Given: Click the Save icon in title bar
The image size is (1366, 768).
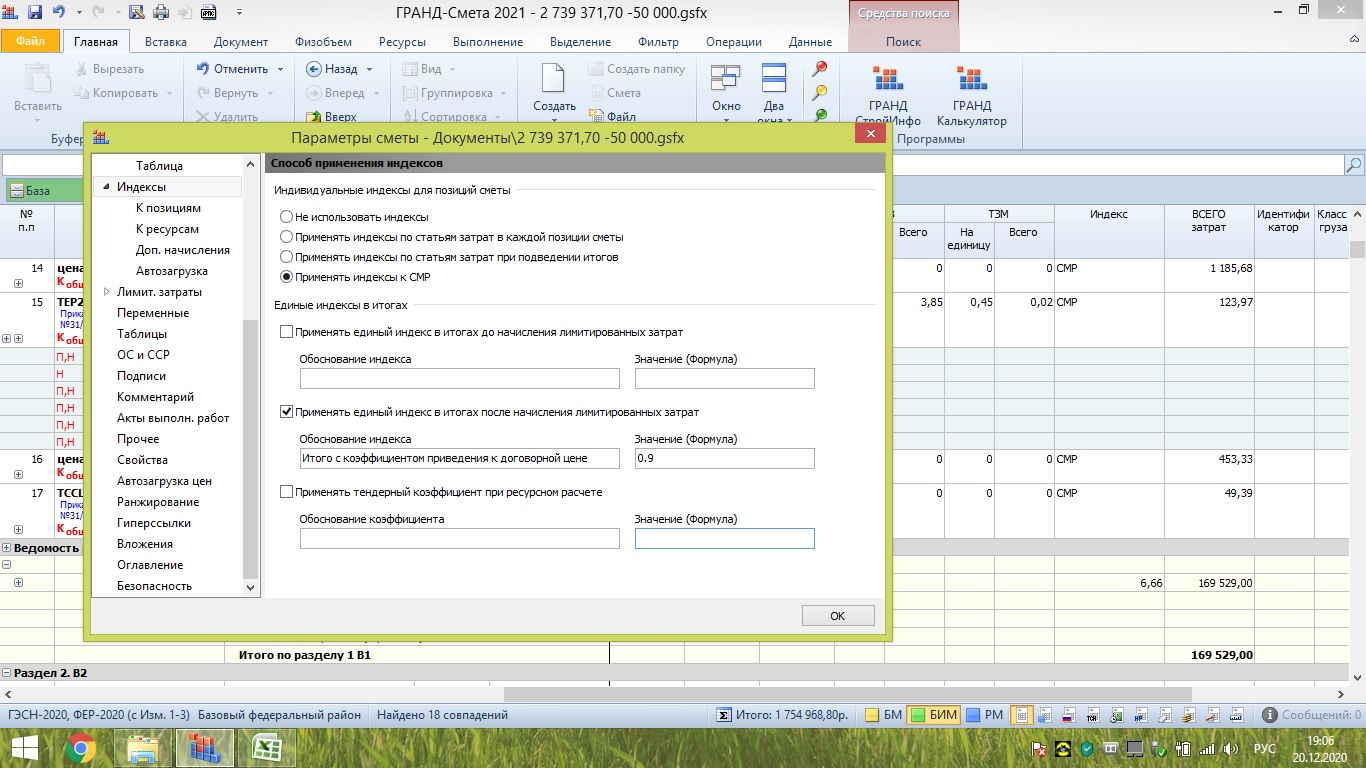Looking at the screenshot, I should pos(35,13).
